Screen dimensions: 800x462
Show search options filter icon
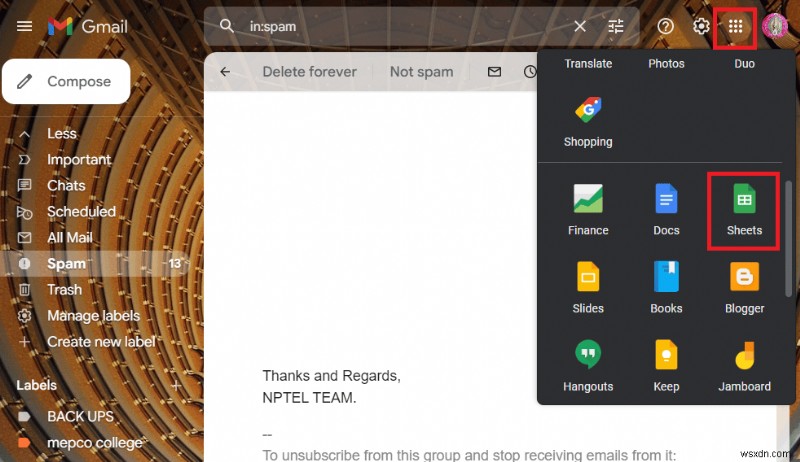pos(616,26)
